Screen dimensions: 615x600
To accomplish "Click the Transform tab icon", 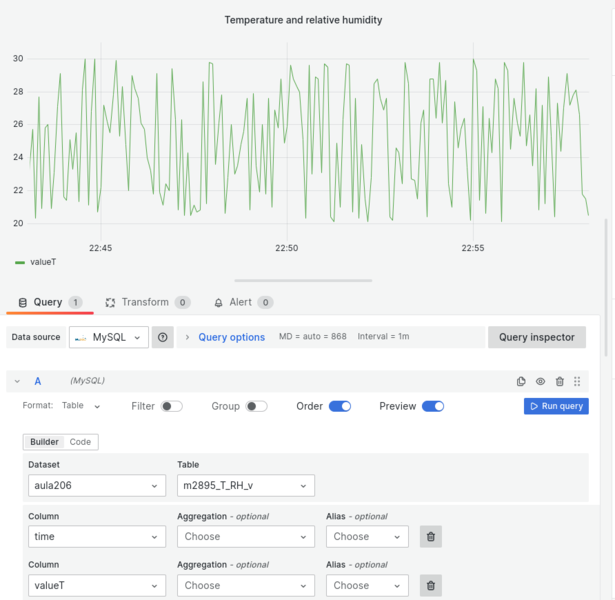I will [110, 302].
